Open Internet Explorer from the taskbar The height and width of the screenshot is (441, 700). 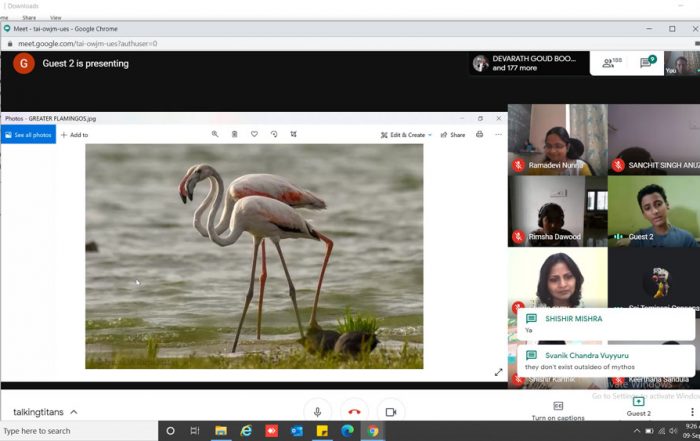coord(246,431)
